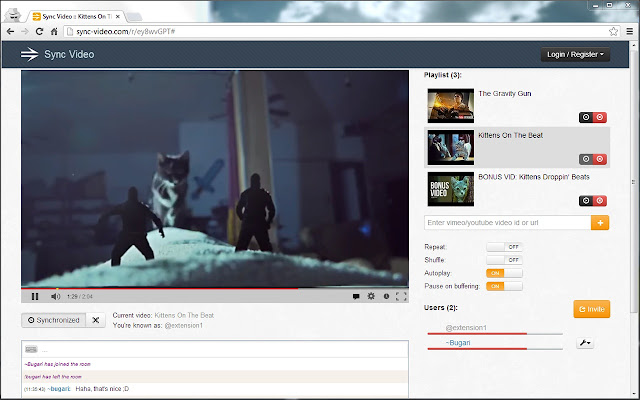Image resolution: width=640 pixels, height=400 pixels.
Task: Open Chrome menu hamburger icon
Action: [x=630, y=31]
